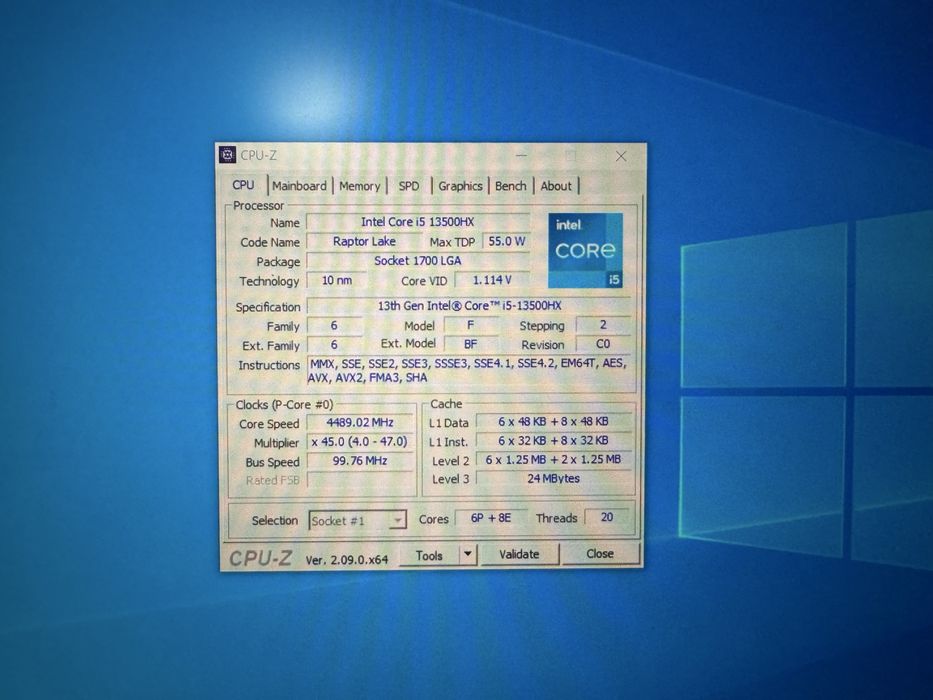Open the Tools dropdown arrow

[x=468, y=555]
